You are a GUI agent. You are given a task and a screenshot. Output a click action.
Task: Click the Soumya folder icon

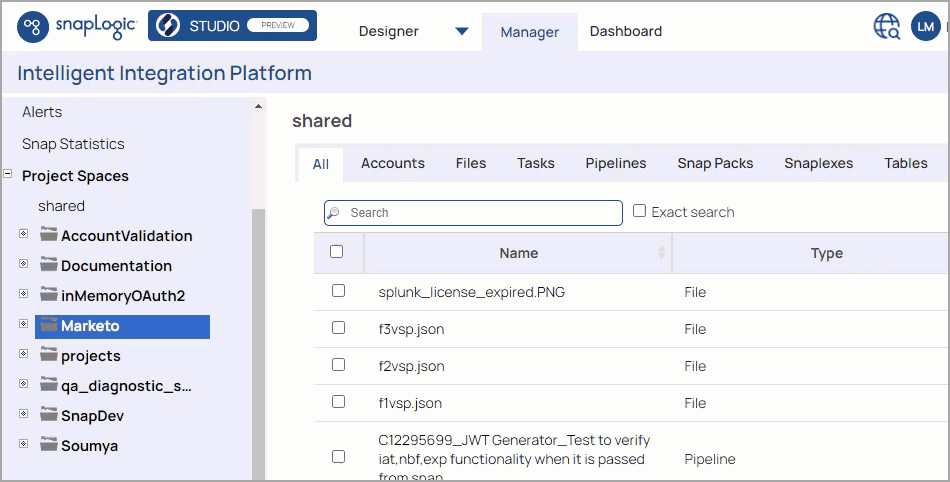[x=49, y=445]
